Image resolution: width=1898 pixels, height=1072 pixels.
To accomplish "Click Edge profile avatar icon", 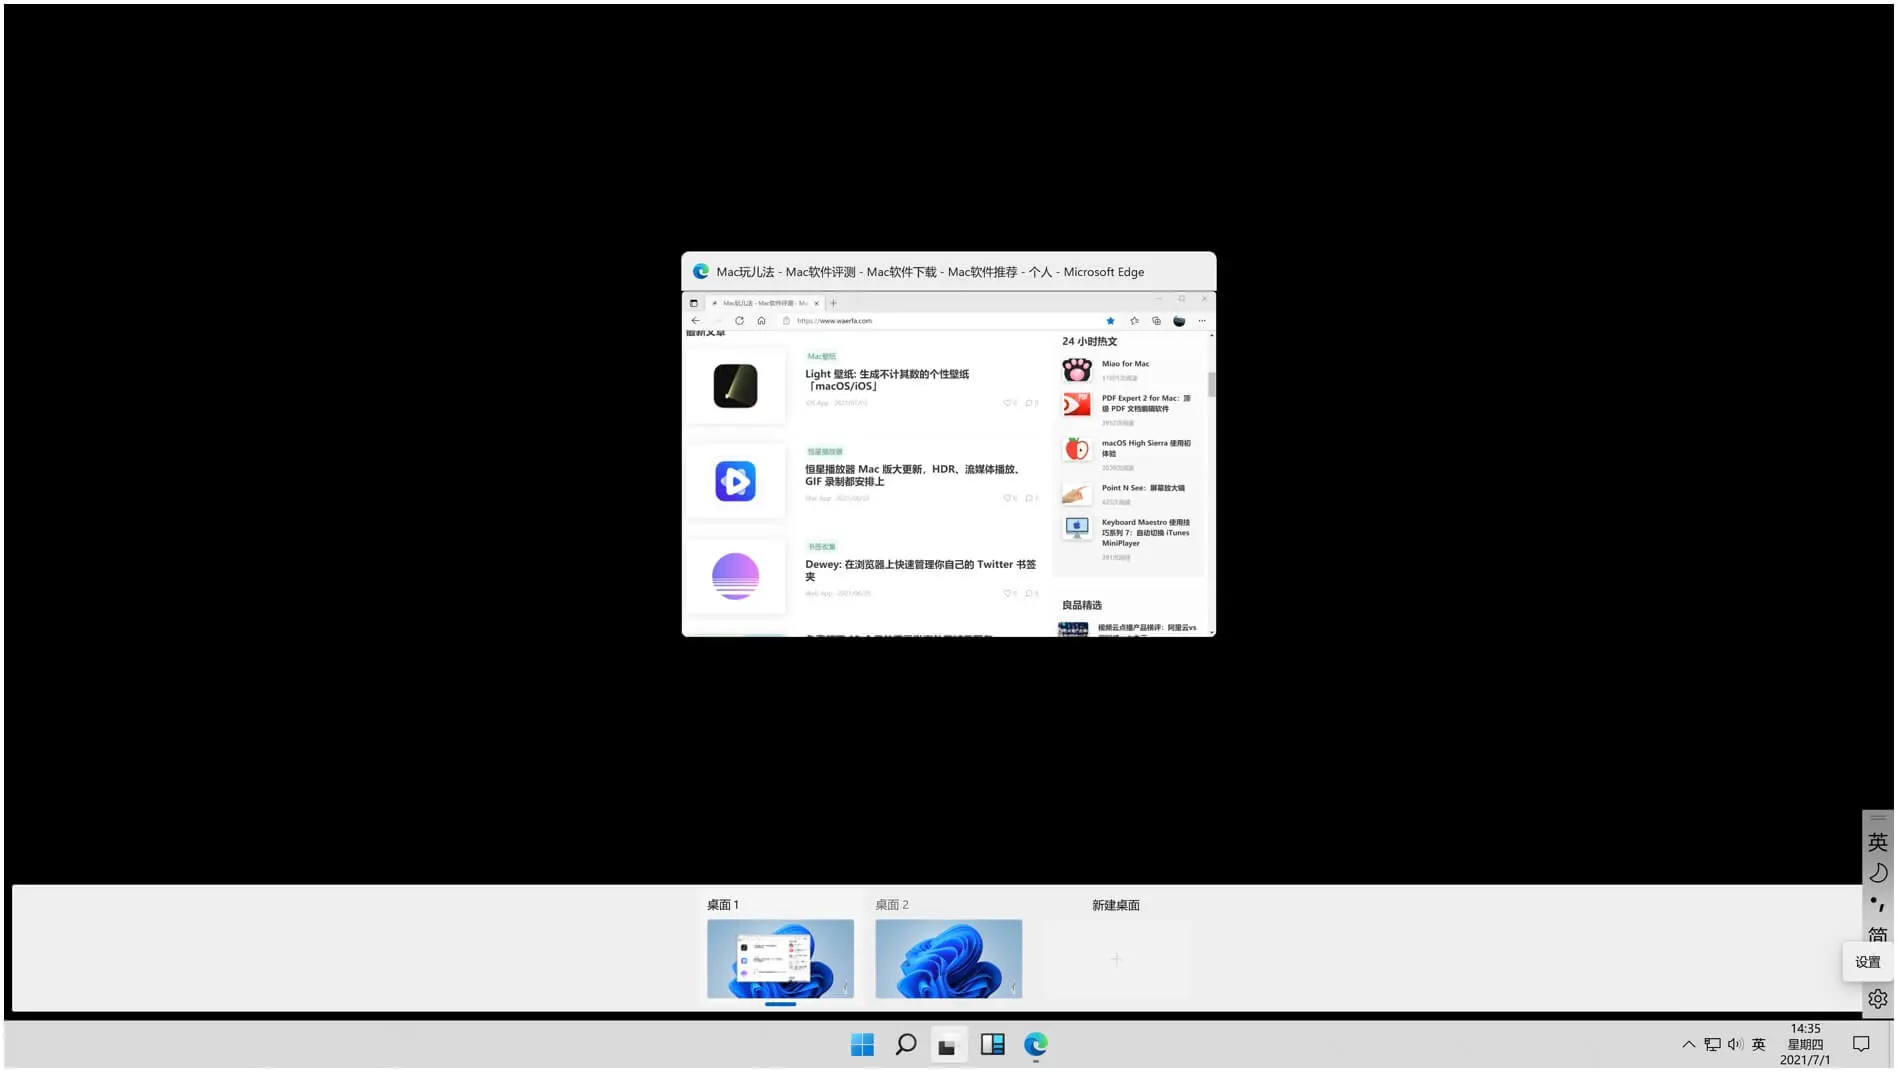I will (1179, 321).
